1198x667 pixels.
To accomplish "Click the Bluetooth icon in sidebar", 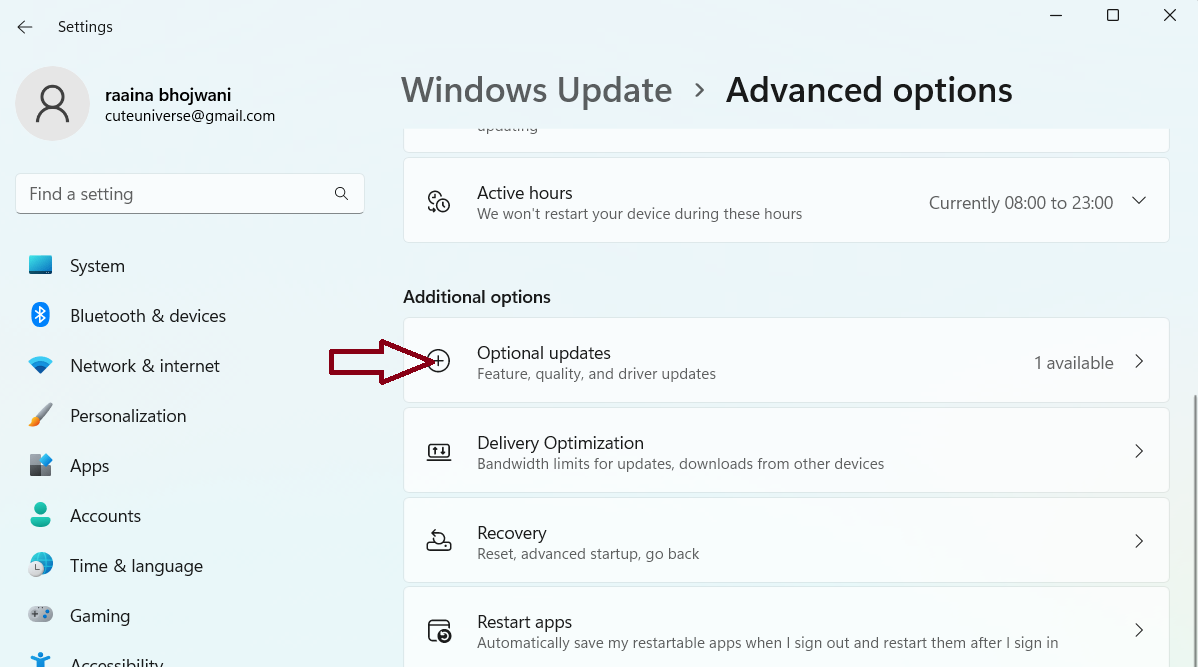I will pos(41,315).
